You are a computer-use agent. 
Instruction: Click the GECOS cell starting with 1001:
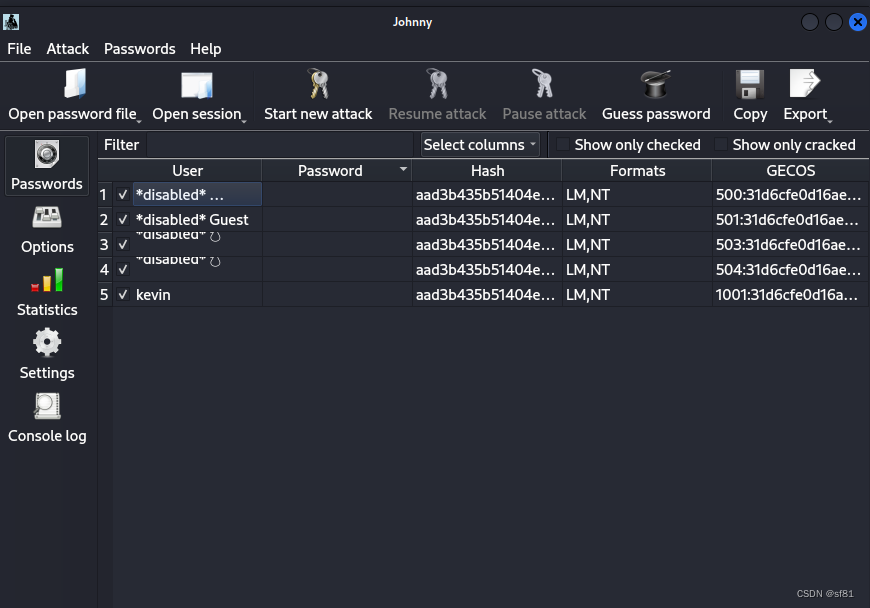click(x=790, y=295)
